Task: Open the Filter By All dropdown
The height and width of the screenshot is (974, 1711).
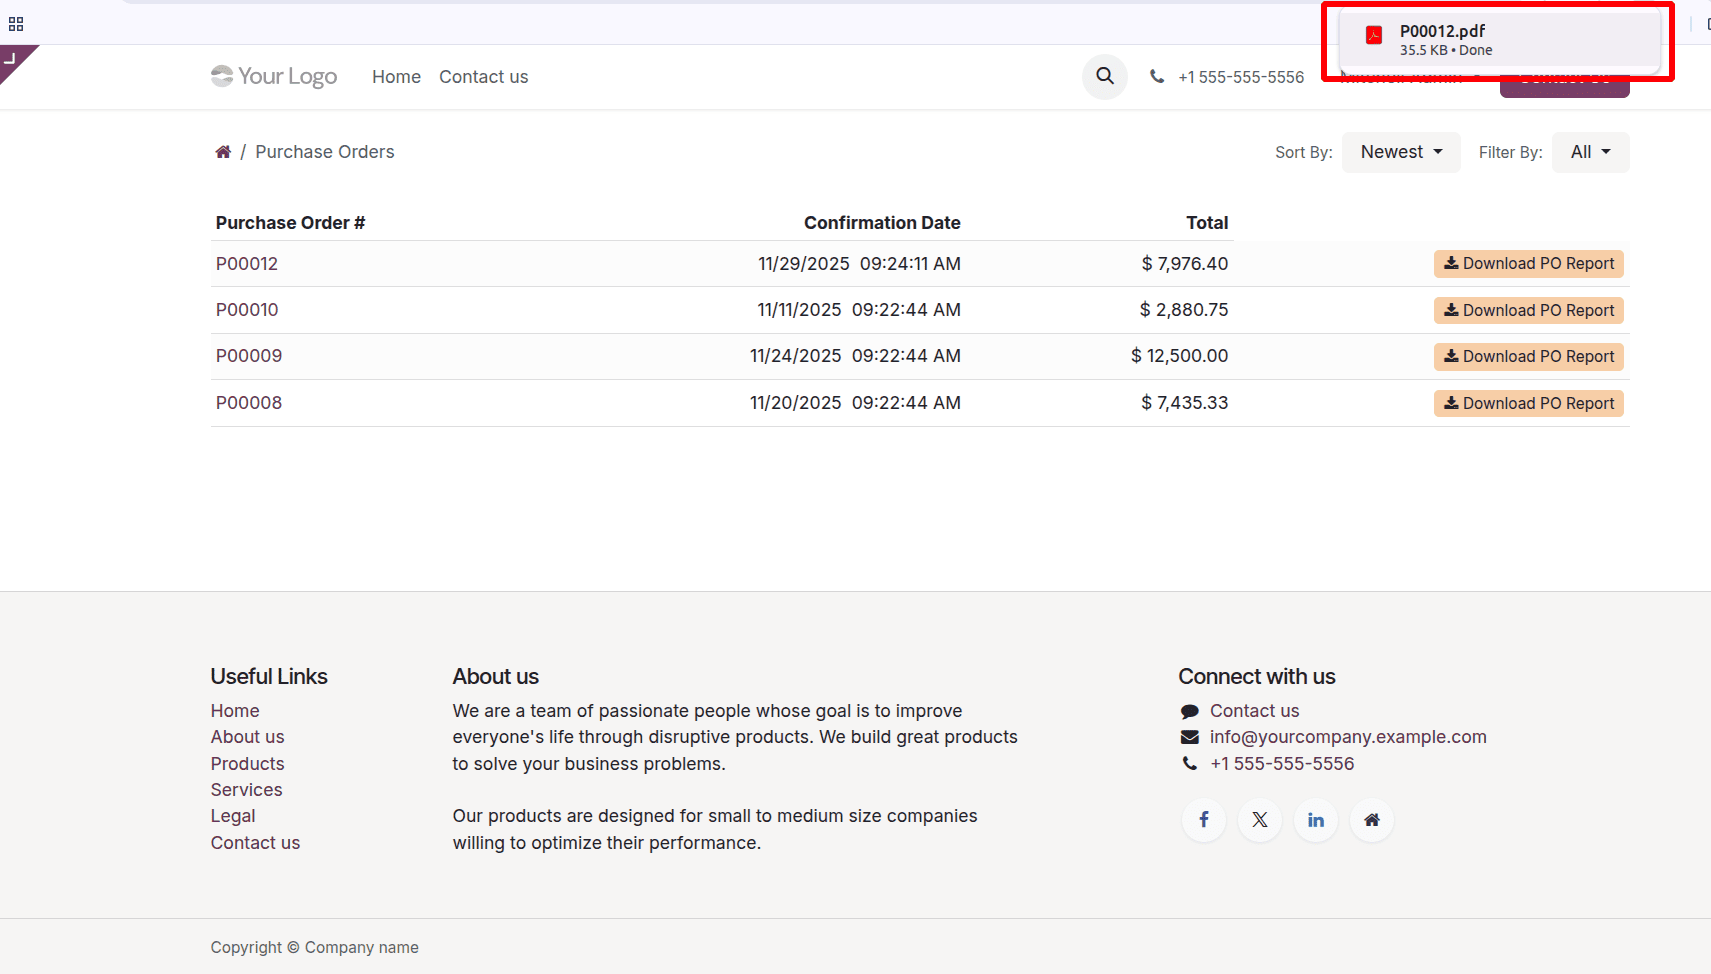Action: pos(1589,151)
